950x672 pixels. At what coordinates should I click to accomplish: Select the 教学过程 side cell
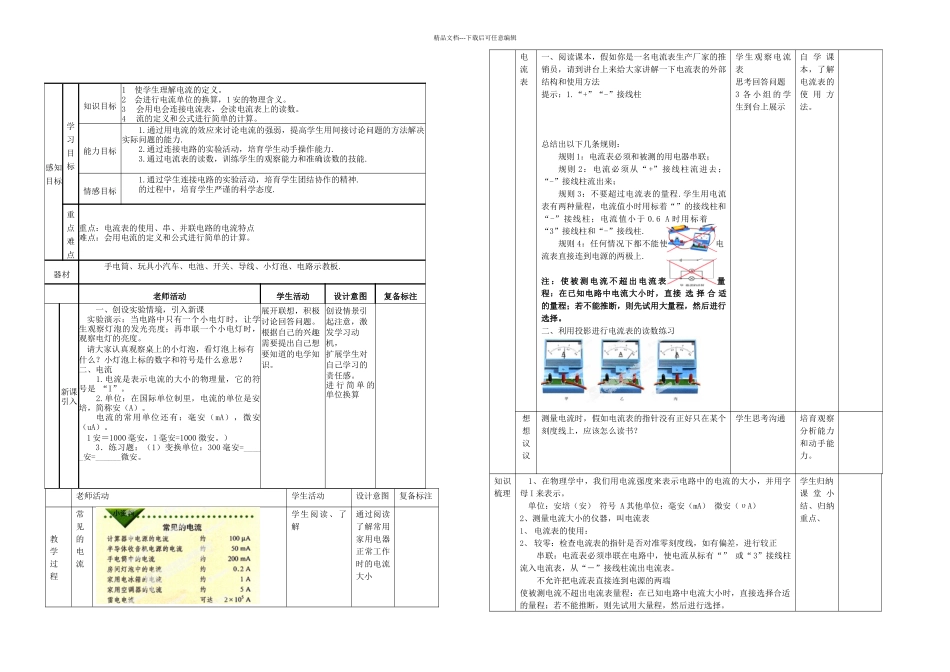(x=54, y=557)
